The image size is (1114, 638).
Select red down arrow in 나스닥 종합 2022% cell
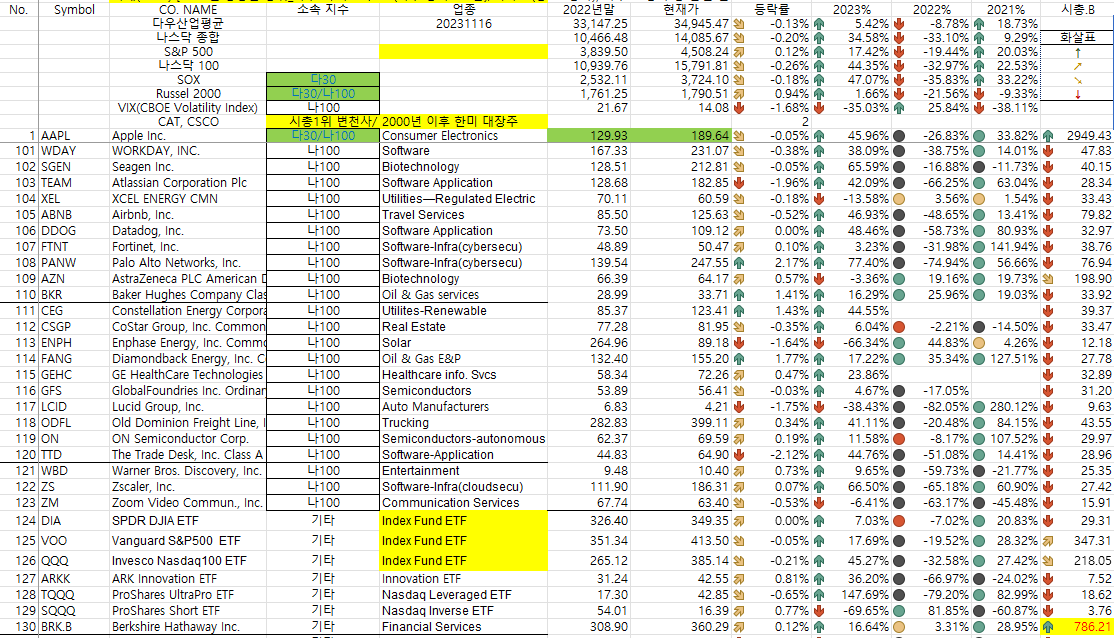899,38
